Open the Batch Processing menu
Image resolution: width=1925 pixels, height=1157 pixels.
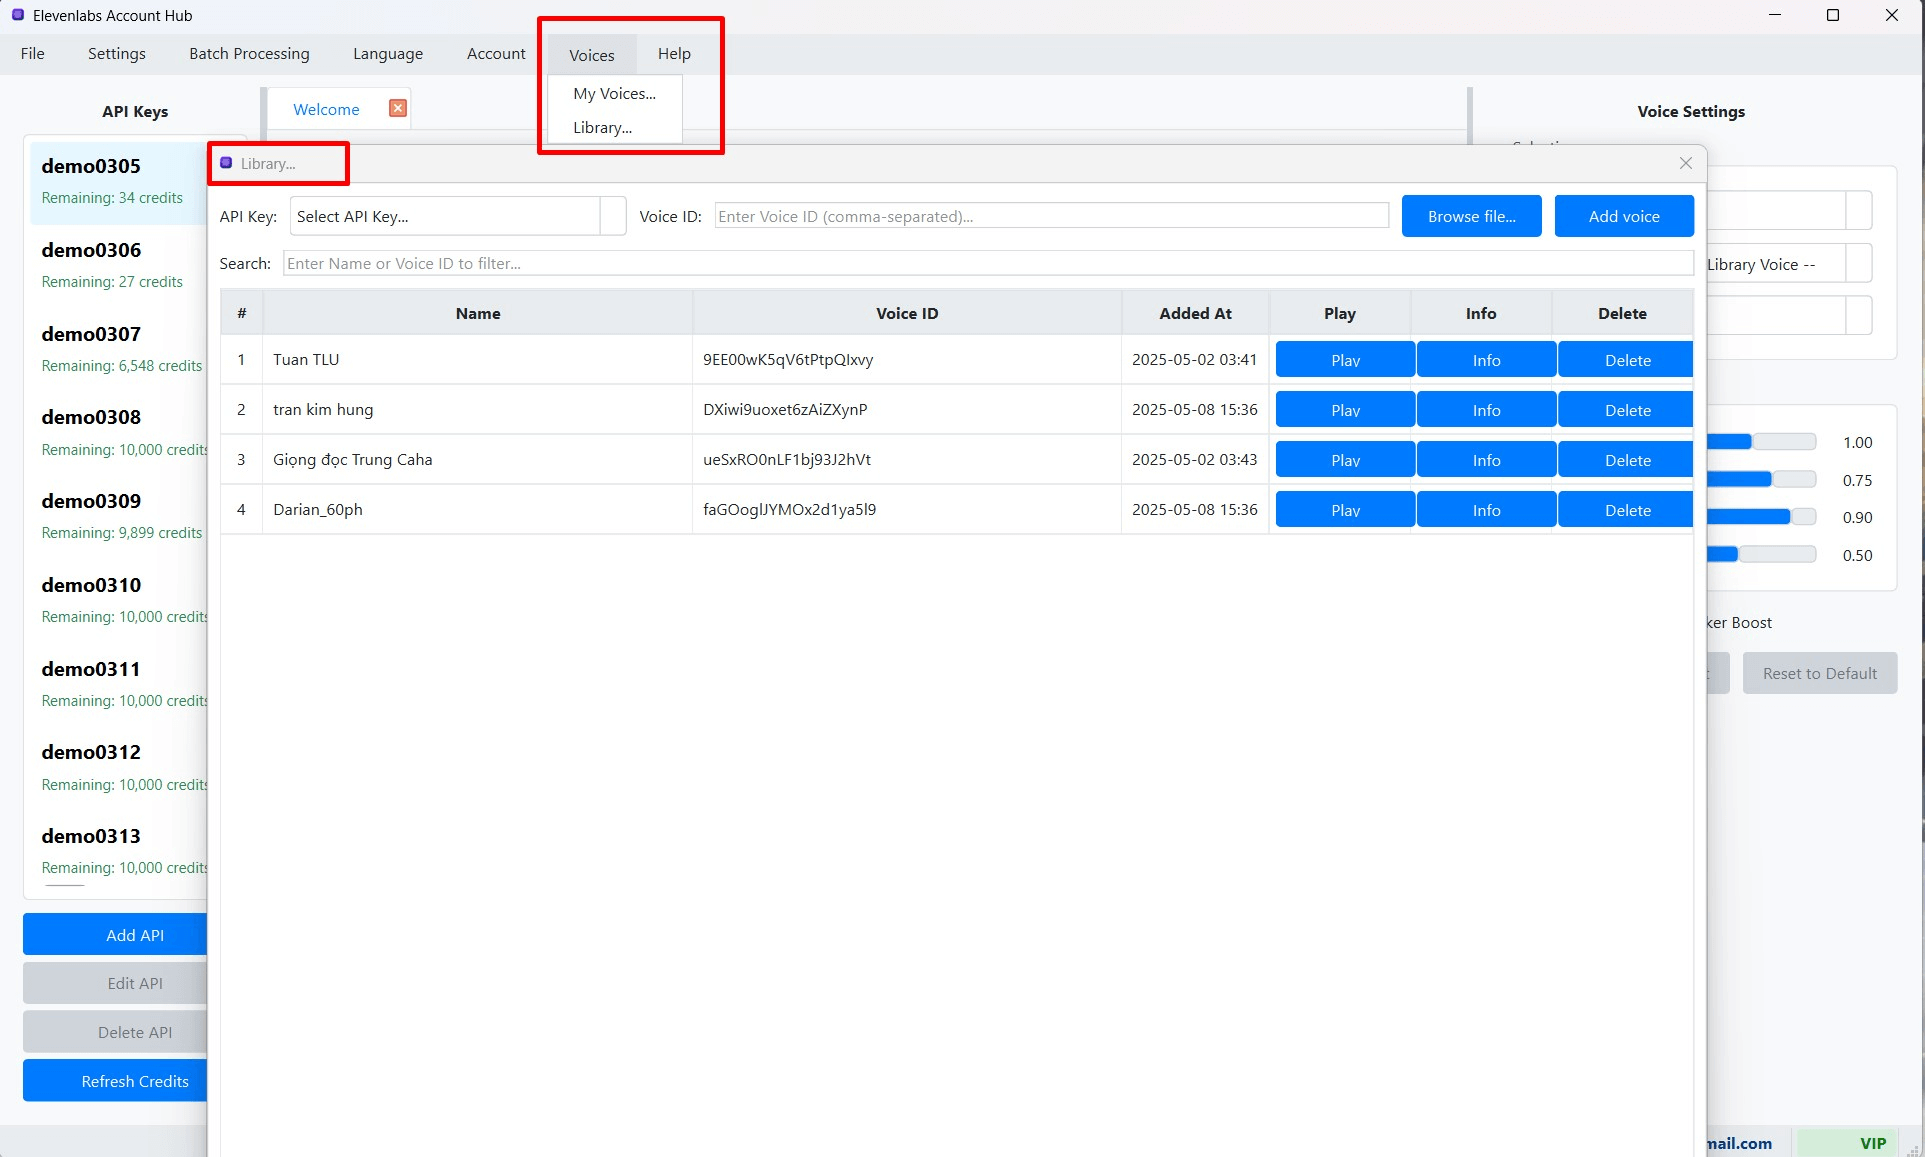click(249, 54)
